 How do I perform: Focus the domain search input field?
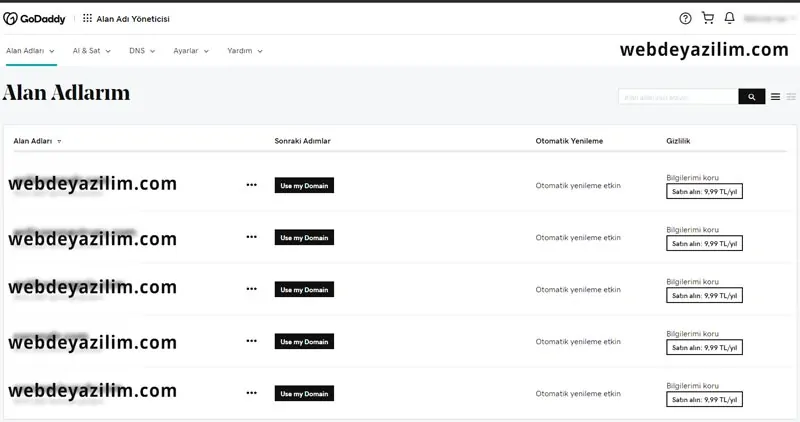[x=678, y=96]
